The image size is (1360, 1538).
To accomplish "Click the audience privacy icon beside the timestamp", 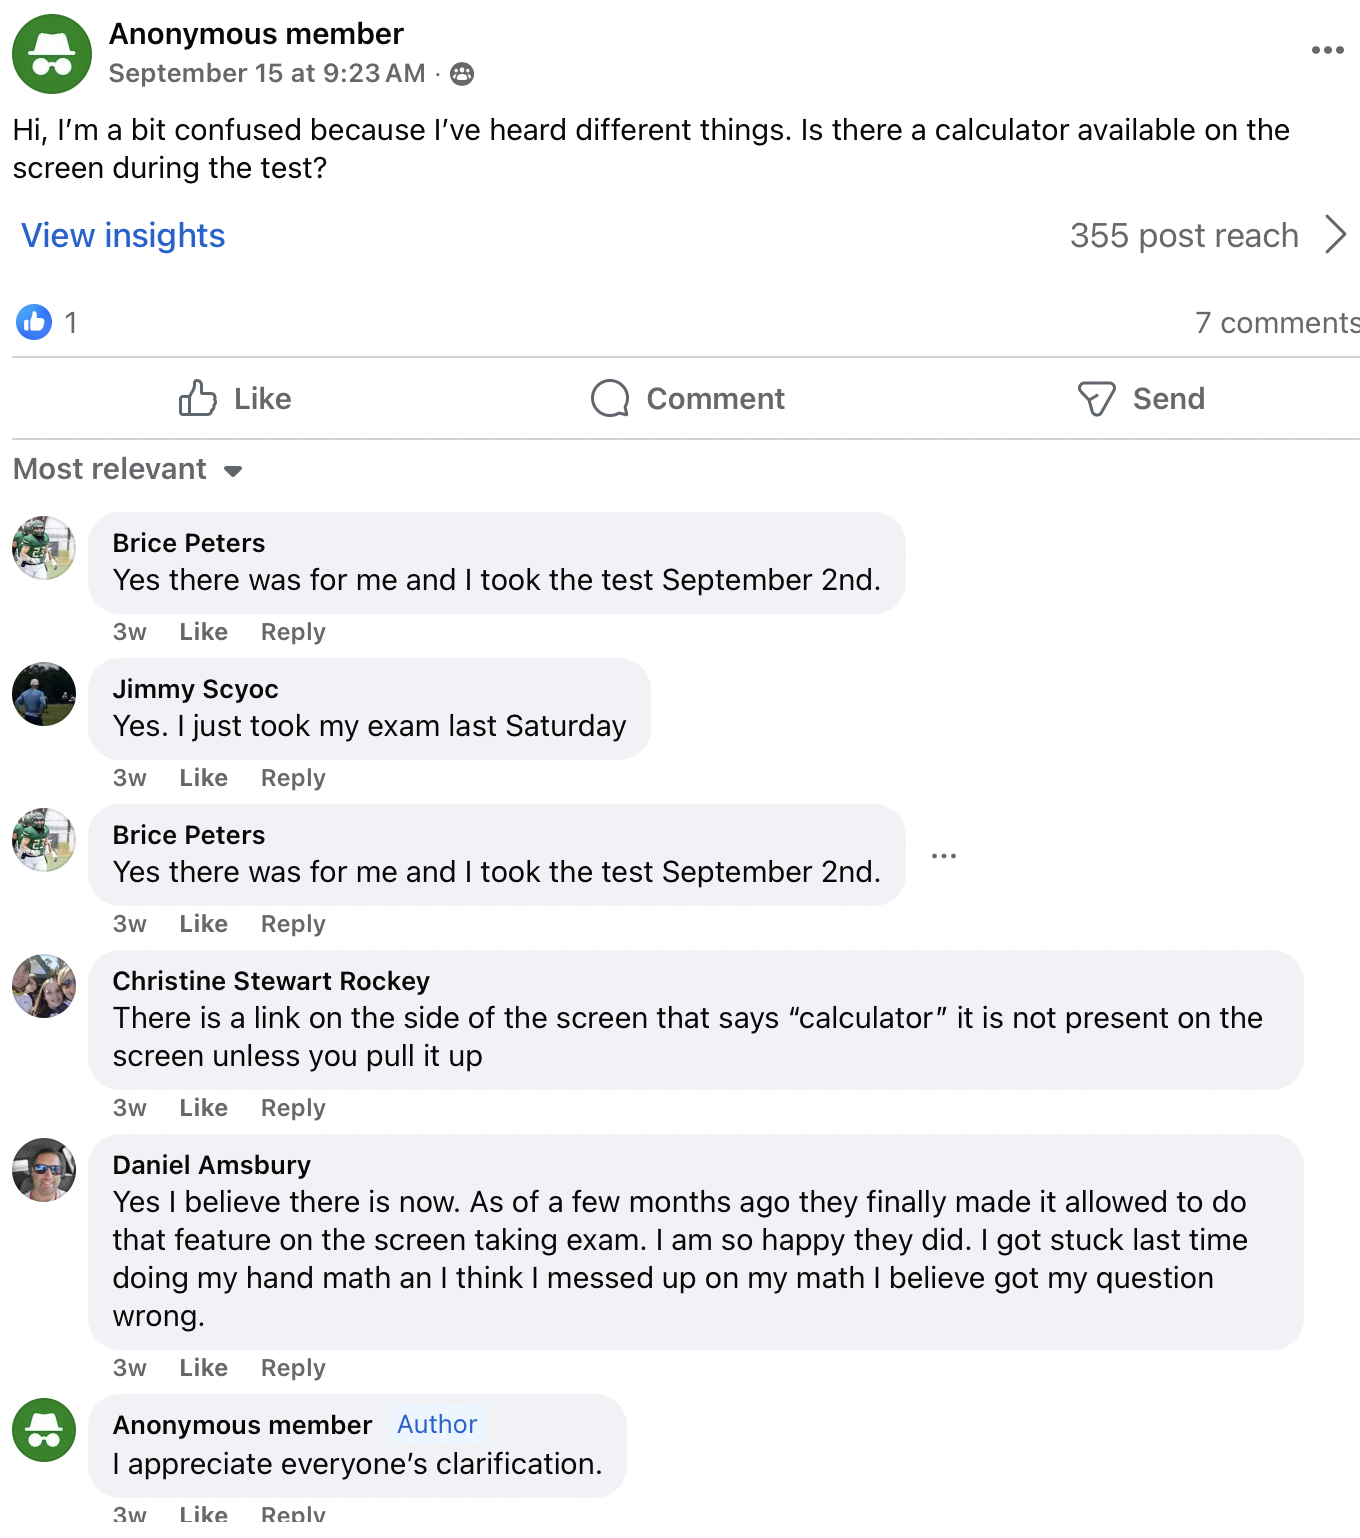I will tap(462, 74).
